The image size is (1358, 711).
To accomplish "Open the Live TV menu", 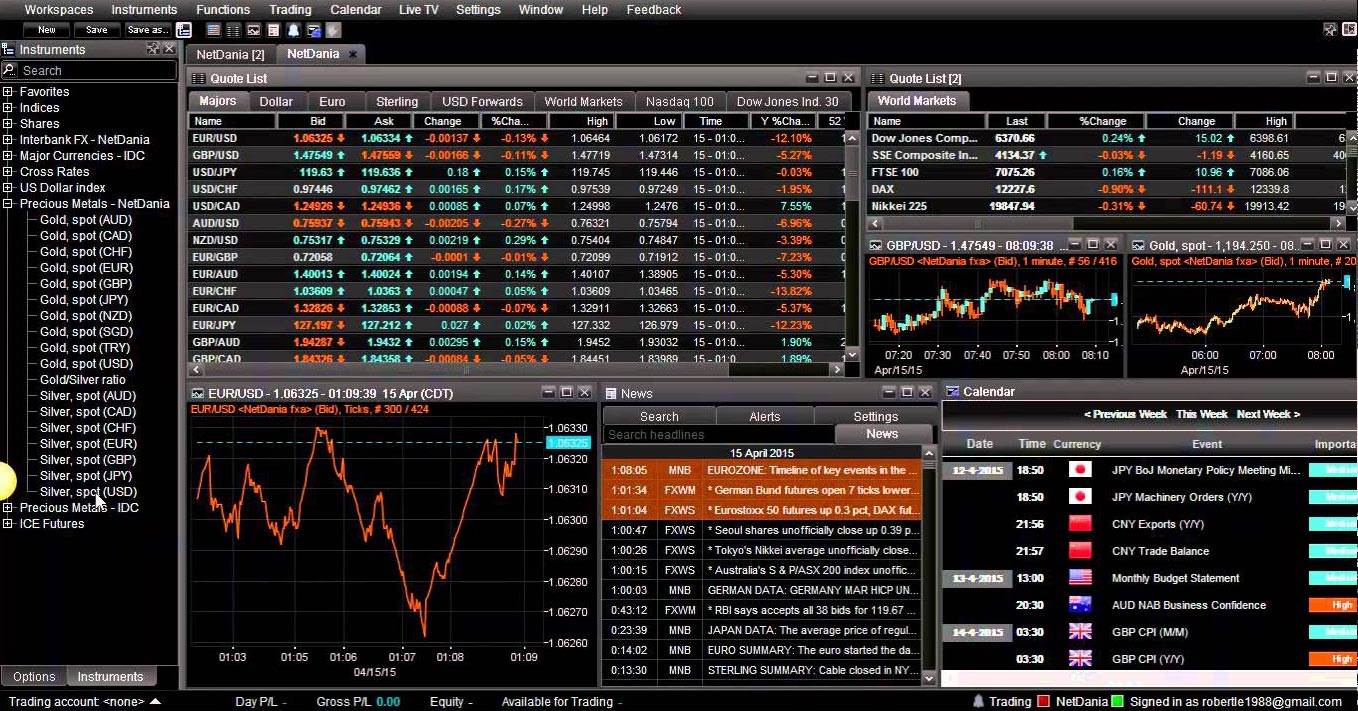I will pos(418,10).
